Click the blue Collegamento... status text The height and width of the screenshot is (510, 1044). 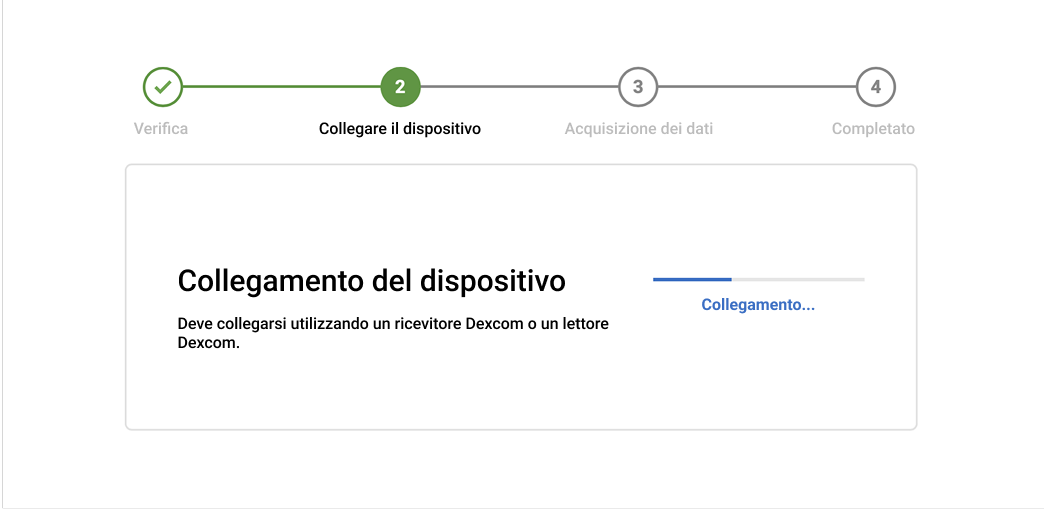[x=758, y=305]
